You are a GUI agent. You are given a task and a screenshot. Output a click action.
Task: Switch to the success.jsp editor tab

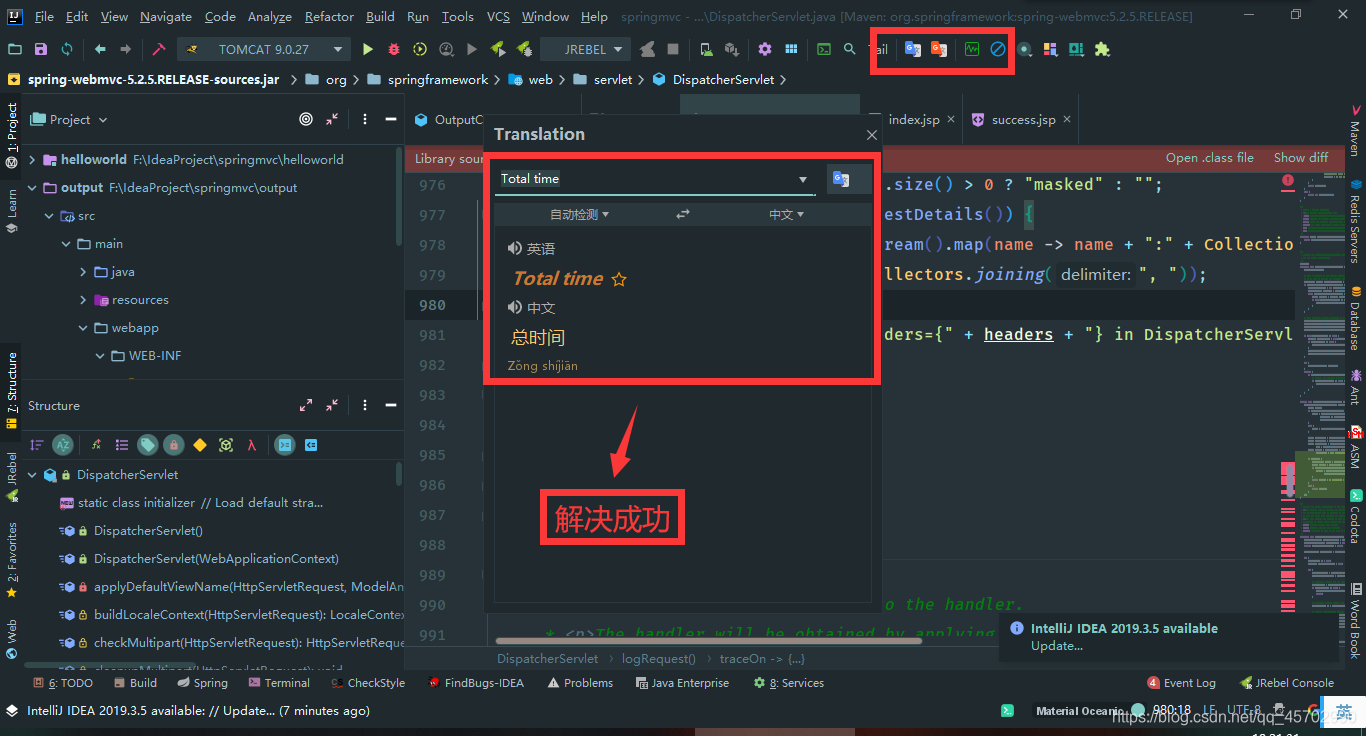coord(1021,119)
